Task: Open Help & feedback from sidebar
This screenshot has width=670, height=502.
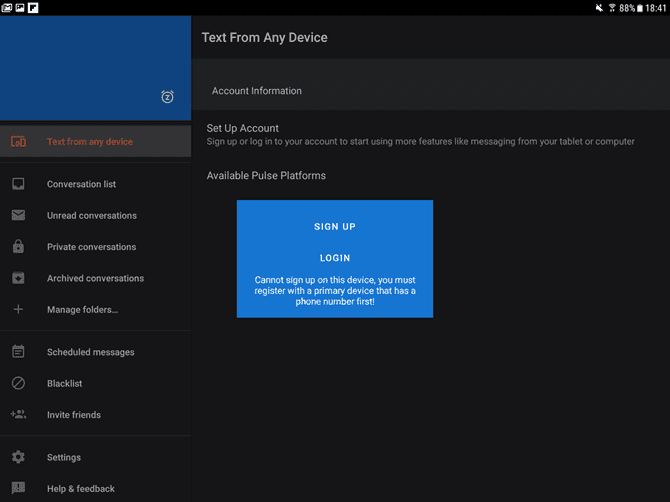Action: [x=80, y=489]
